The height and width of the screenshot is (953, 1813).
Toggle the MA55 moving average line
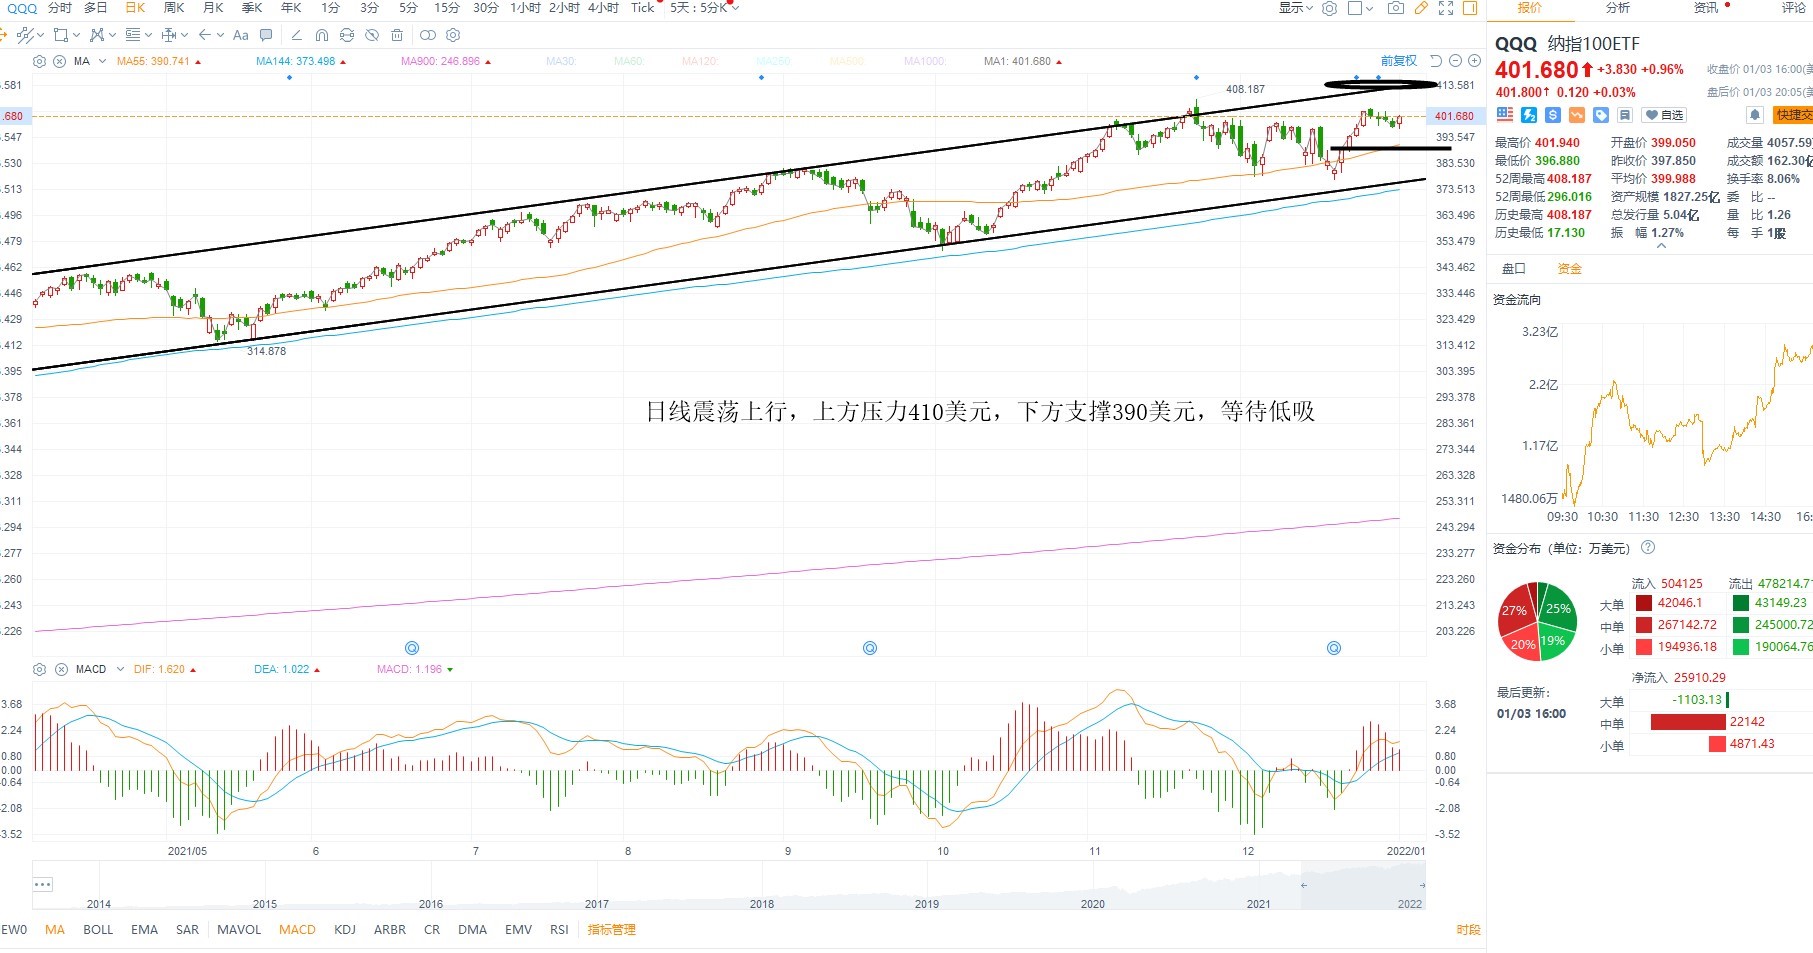[159, 61]
